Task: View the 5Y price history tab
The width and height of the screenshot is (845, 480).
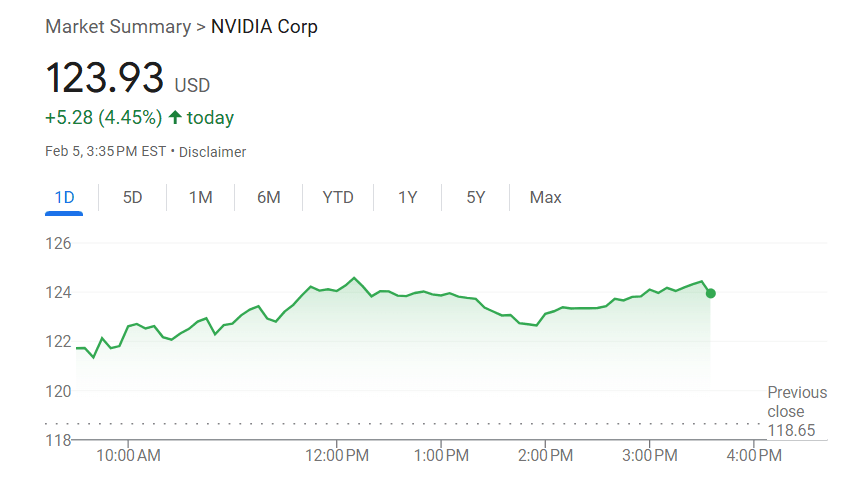Action: (x=475, y=197)
